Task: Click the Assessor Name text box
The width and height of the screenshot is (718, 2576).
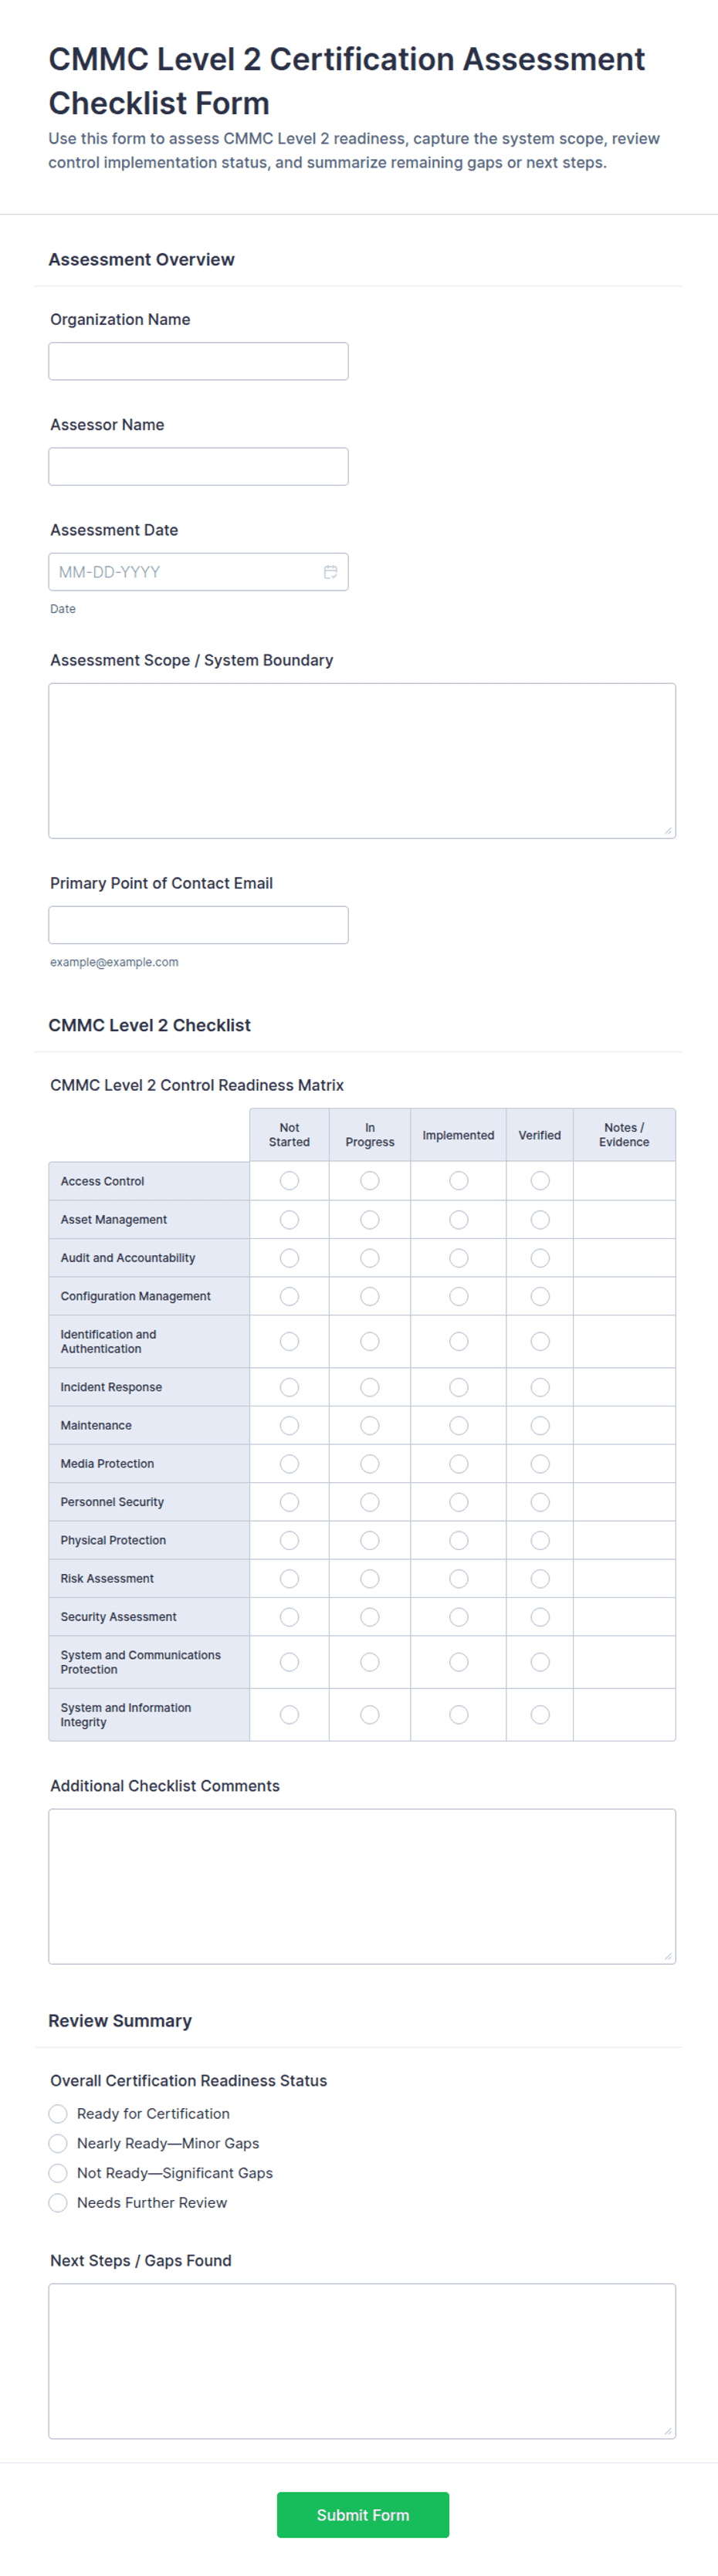Action: click(x=198, y=466)
